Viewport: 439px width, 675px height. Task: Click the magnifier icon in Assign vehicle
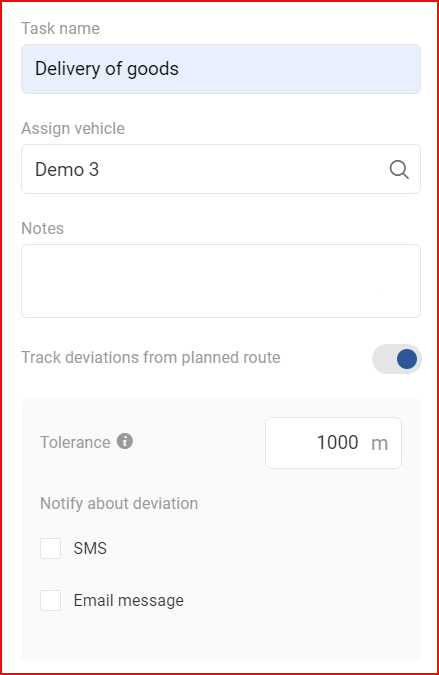(x=399, y=170)
